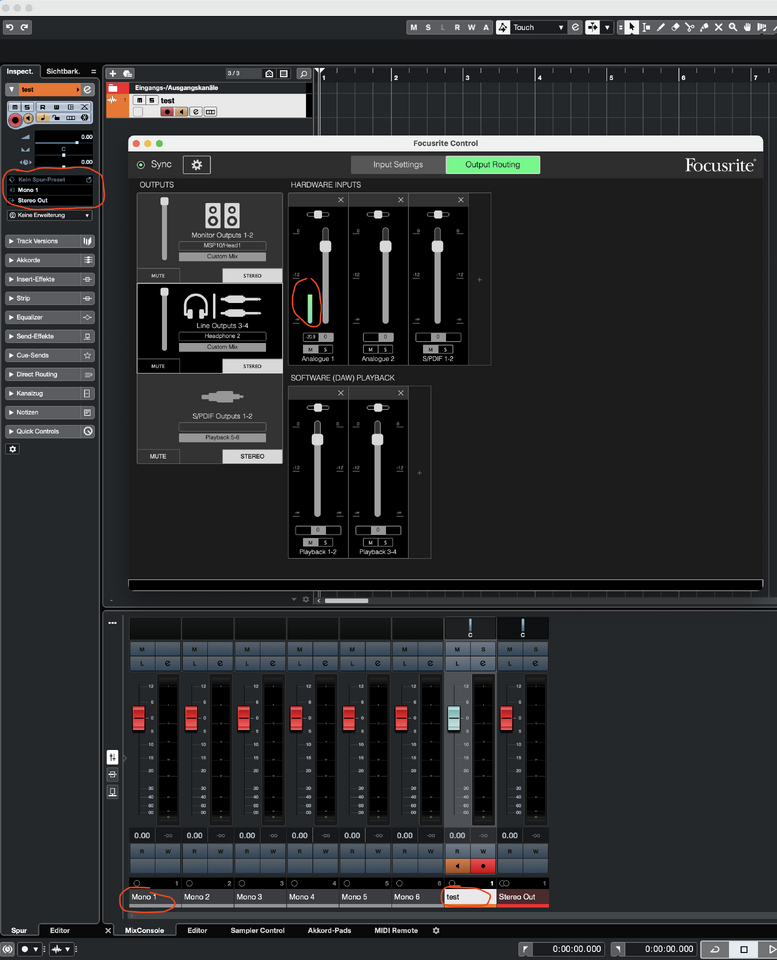This screenshot has height=960, width=777.
Task: Switch to the Input Settings tab
Action: [398, 165]
